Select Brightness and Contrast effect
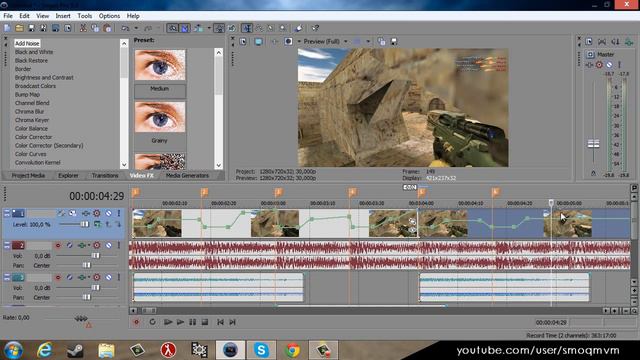This screenshot has width=640, height=360. coord(44,78)
